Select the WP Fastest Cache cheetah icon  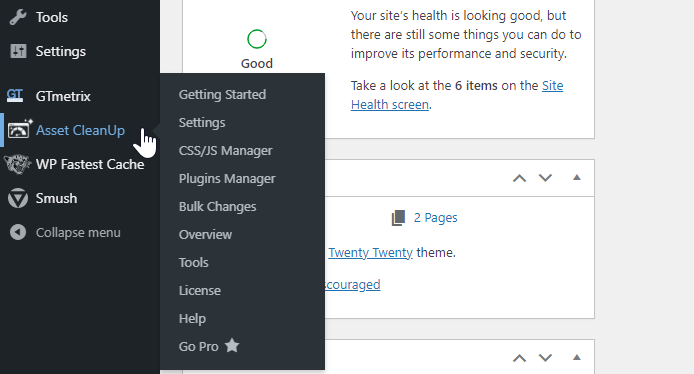pyautogui.click(x=18, y=164)
